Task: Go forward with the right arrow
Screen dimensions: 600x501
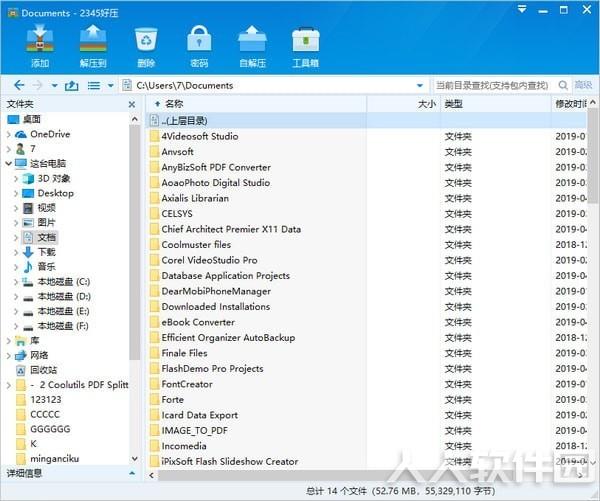Action: tap(37, 85)
